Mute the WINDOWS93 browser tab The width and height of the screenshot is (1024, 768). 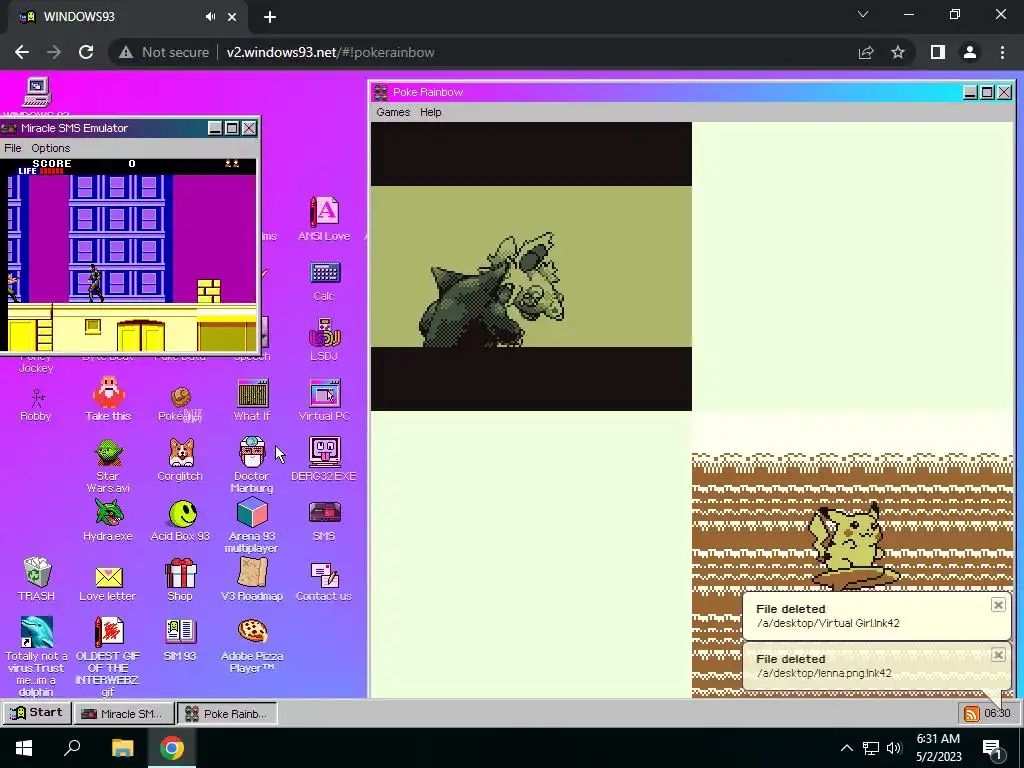210,17
